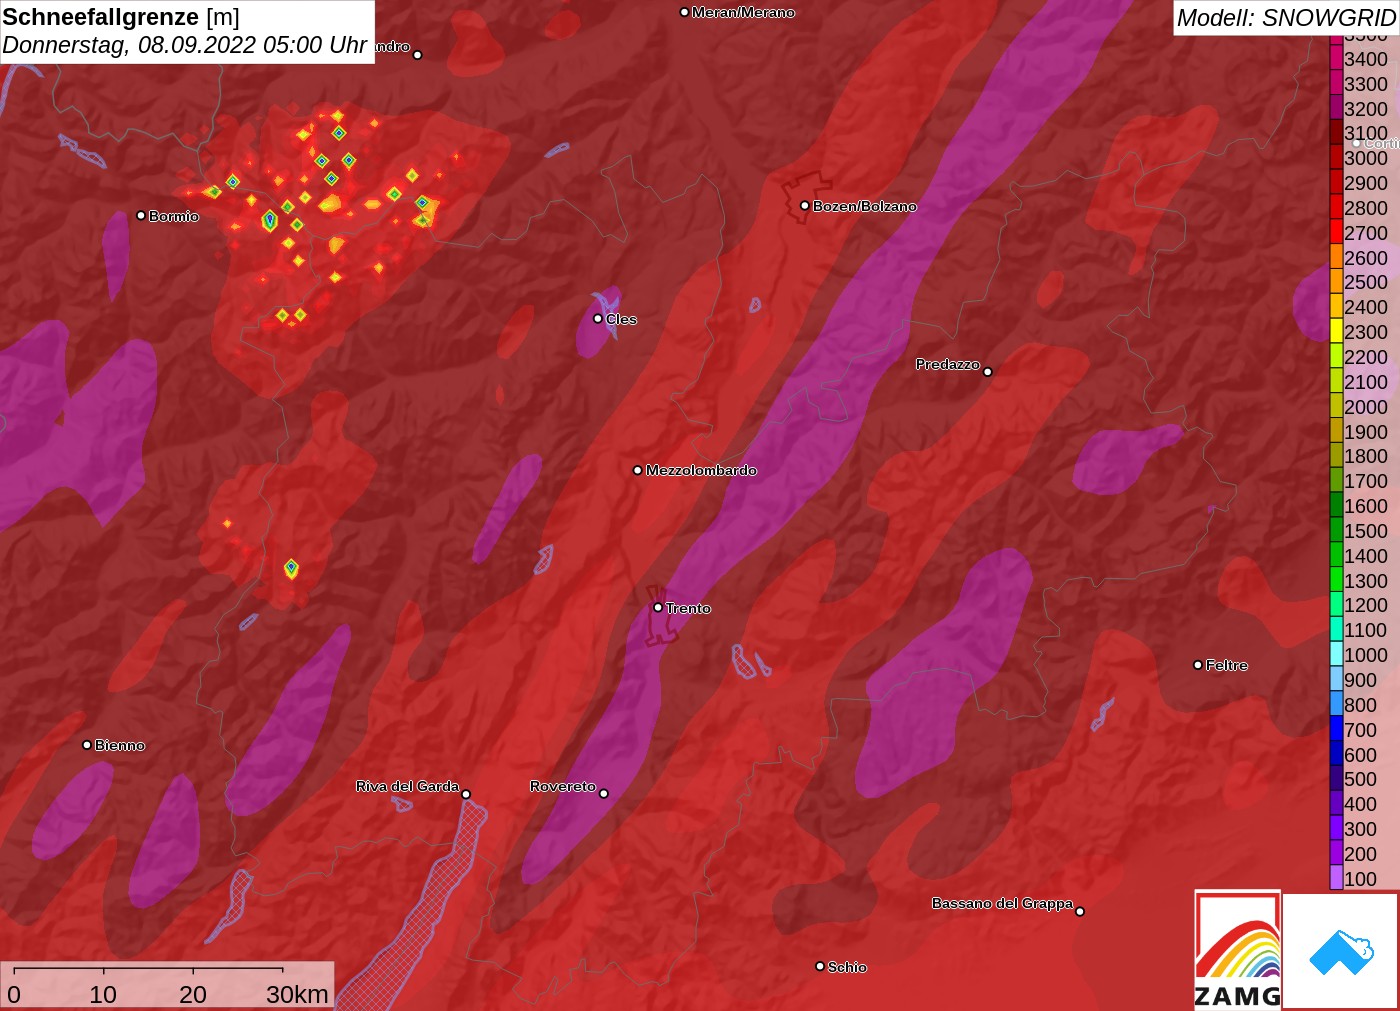1400x1011 pixels.
Task: Pick the 100 legend color swatch
Action: [1336, 878]
